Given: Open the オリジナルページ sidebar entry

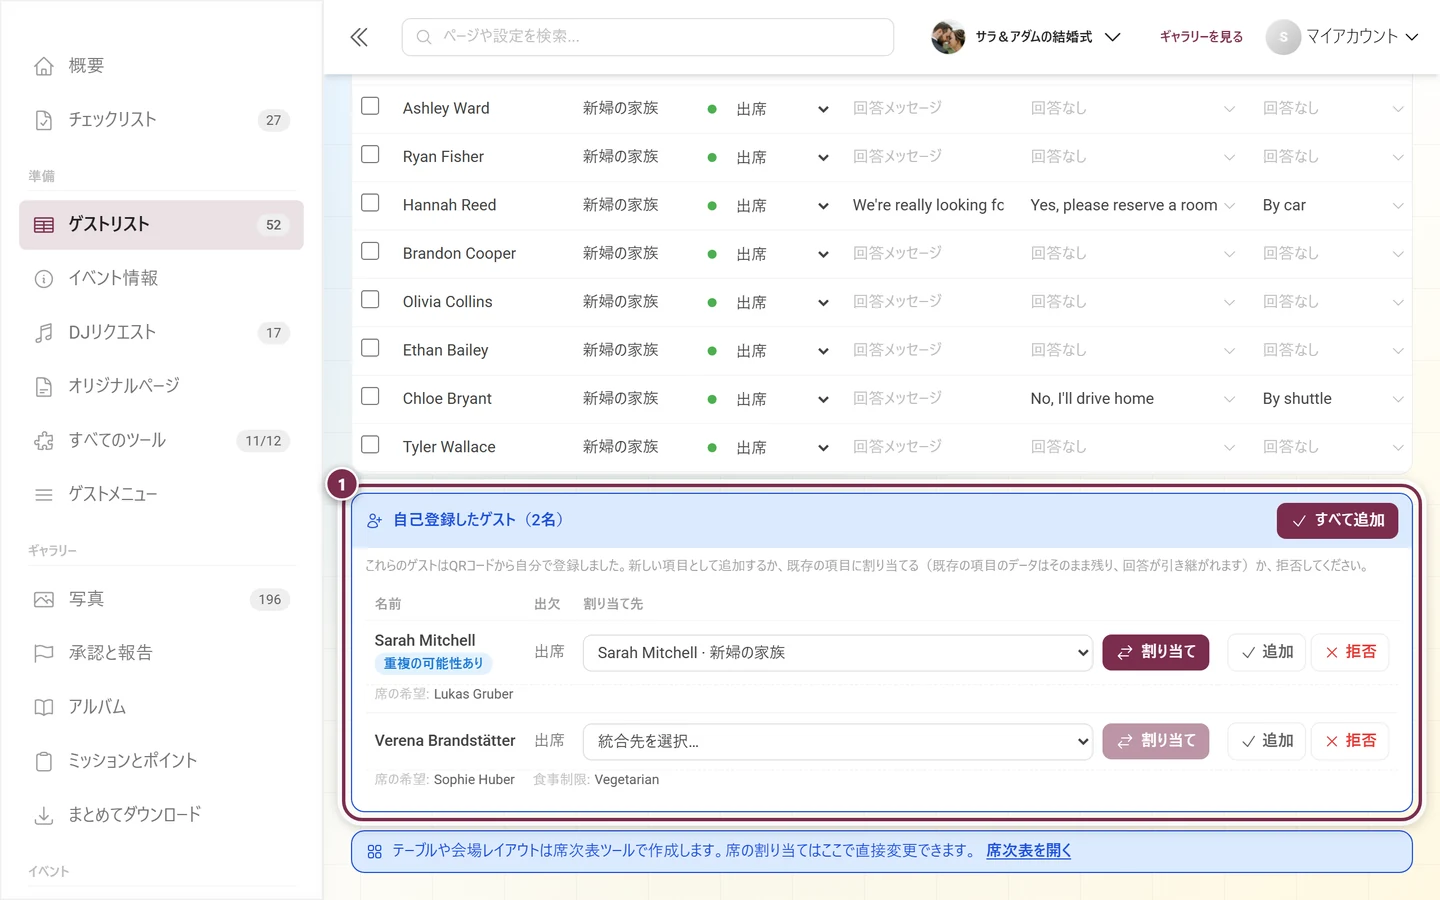Looking at the screenshot, I should point(161,387).
